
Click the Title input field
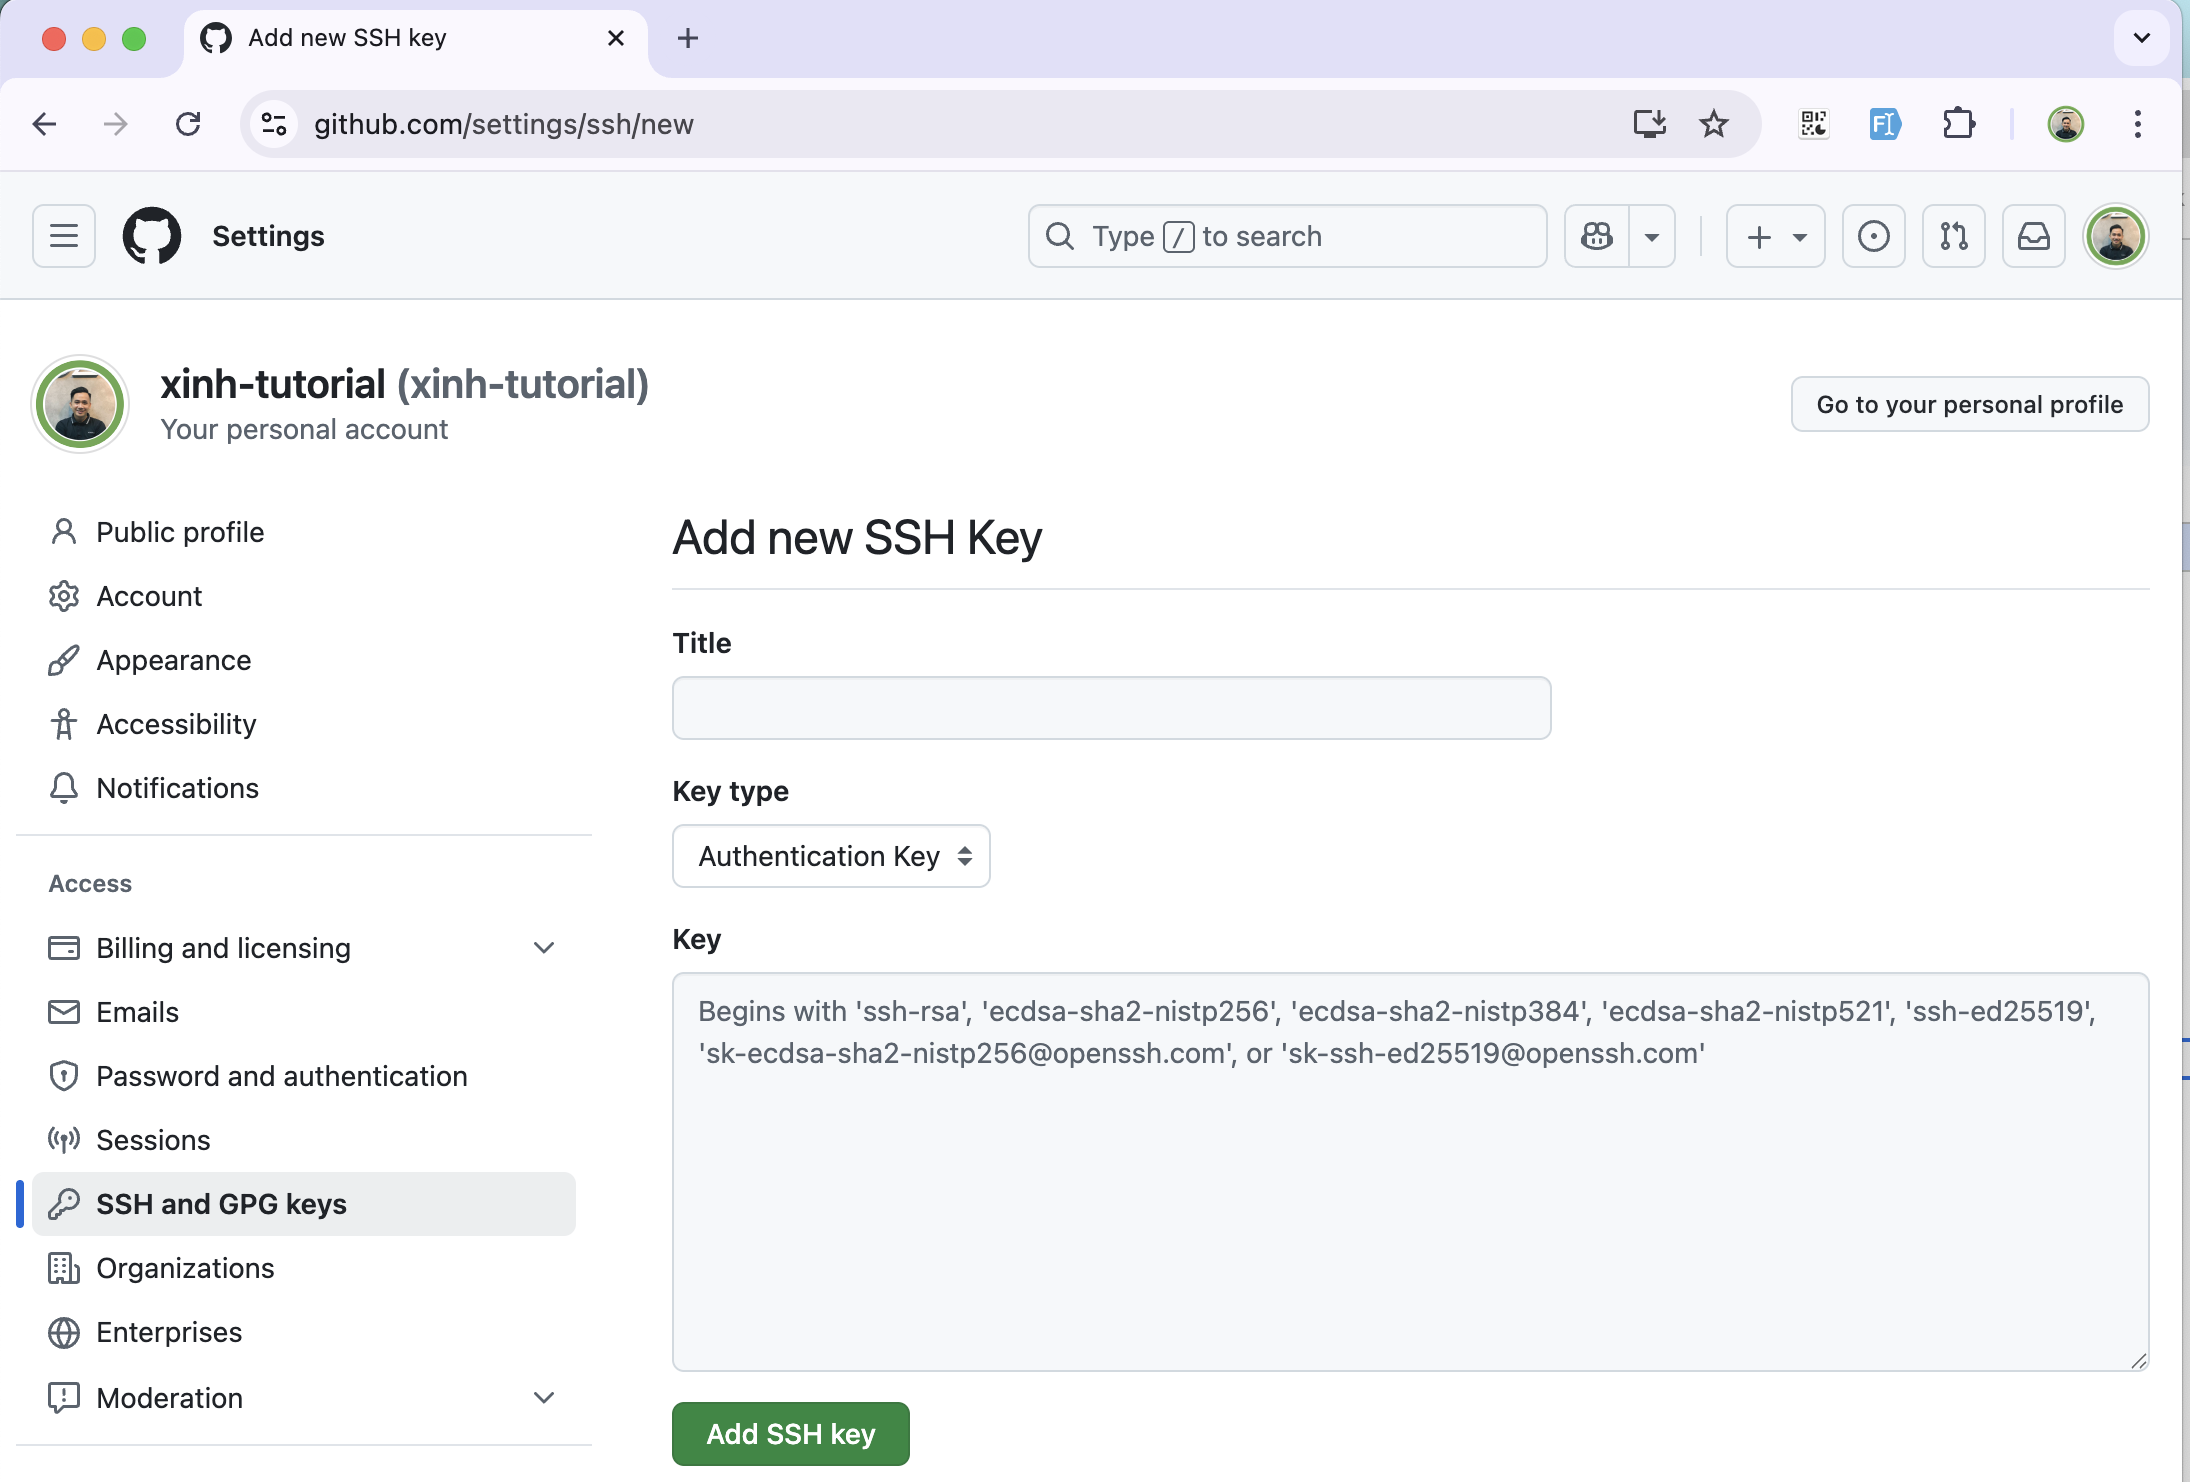pyautogui.click(x=1112, y=708)
